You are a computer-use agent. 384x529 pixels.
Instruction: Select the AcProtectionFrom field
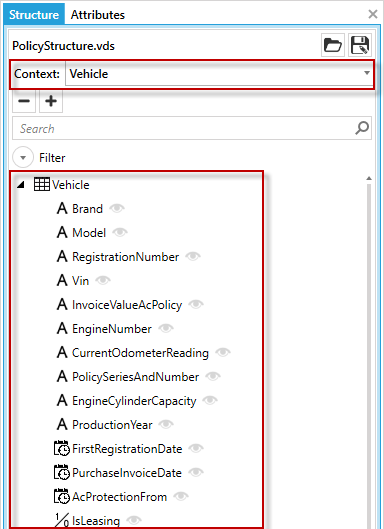click(x=119, y=497)
